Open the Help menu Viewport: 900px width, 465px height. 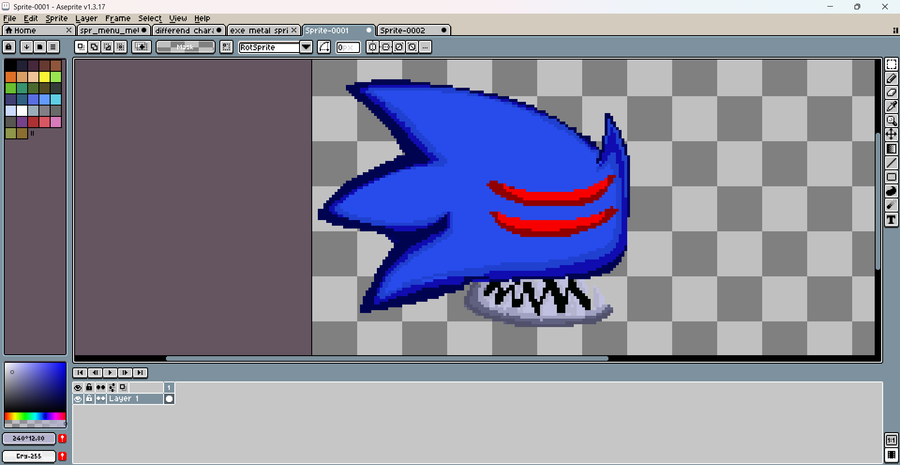tap(202, 18)
